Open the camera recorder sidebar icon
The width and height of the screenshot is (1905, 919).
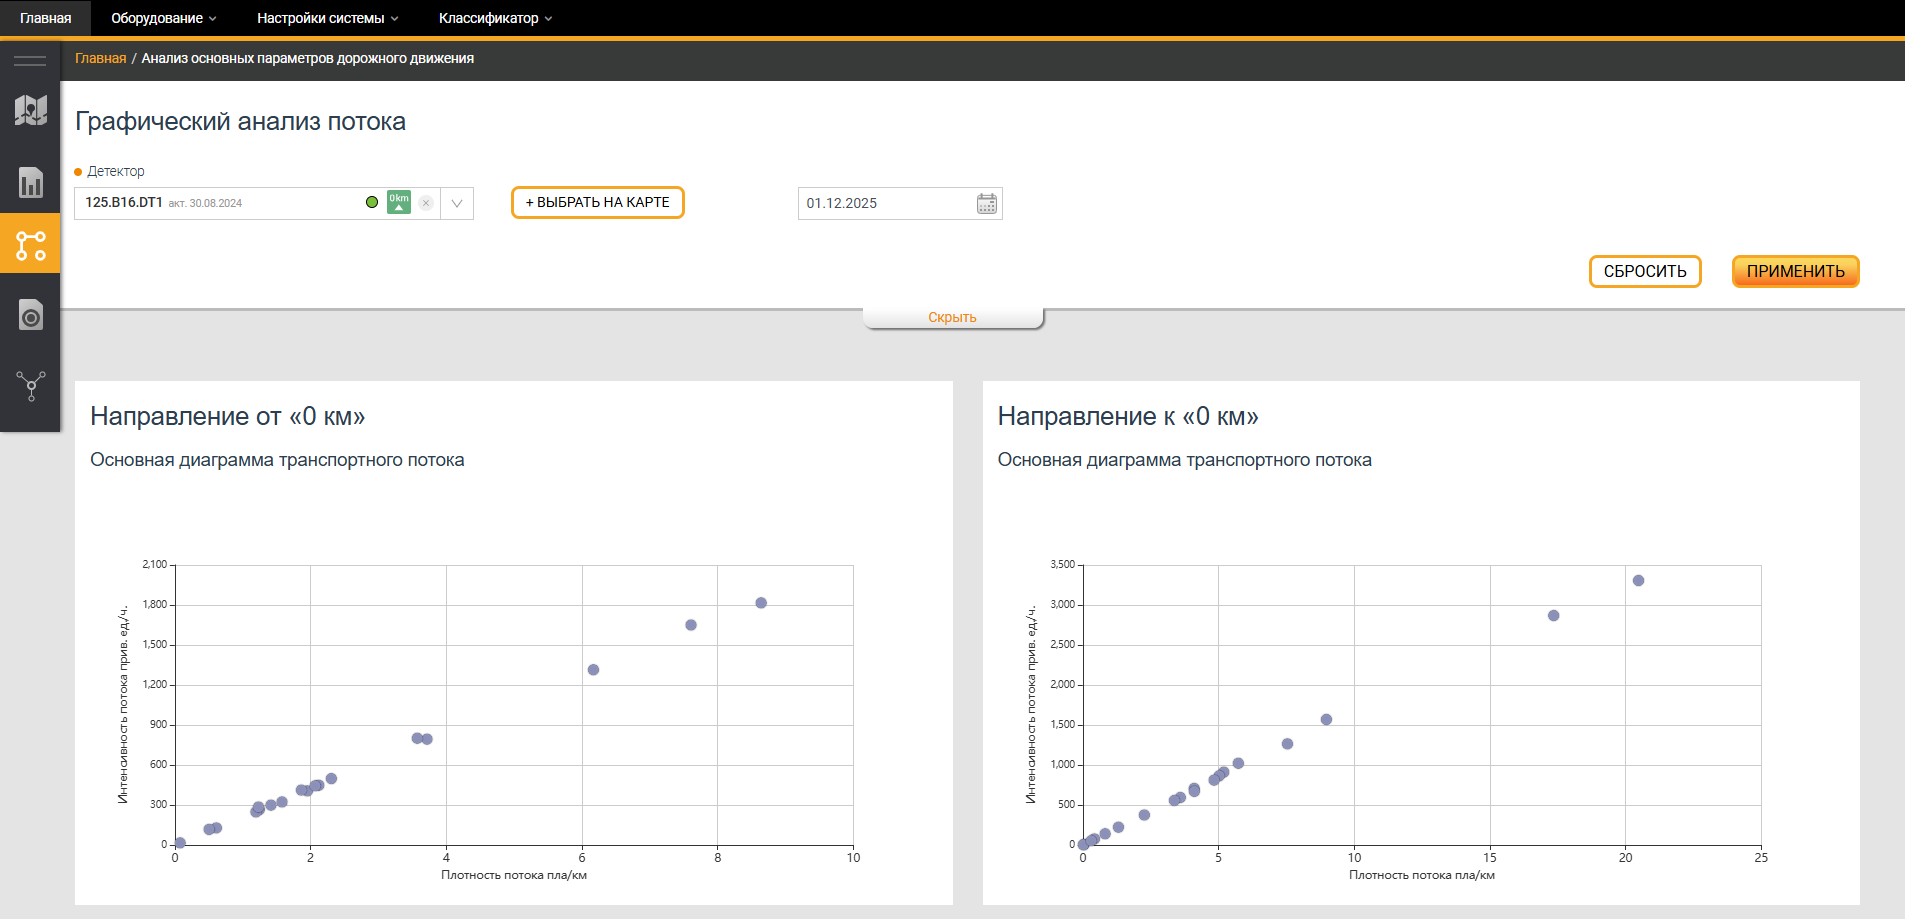click(x=30, y=316)
